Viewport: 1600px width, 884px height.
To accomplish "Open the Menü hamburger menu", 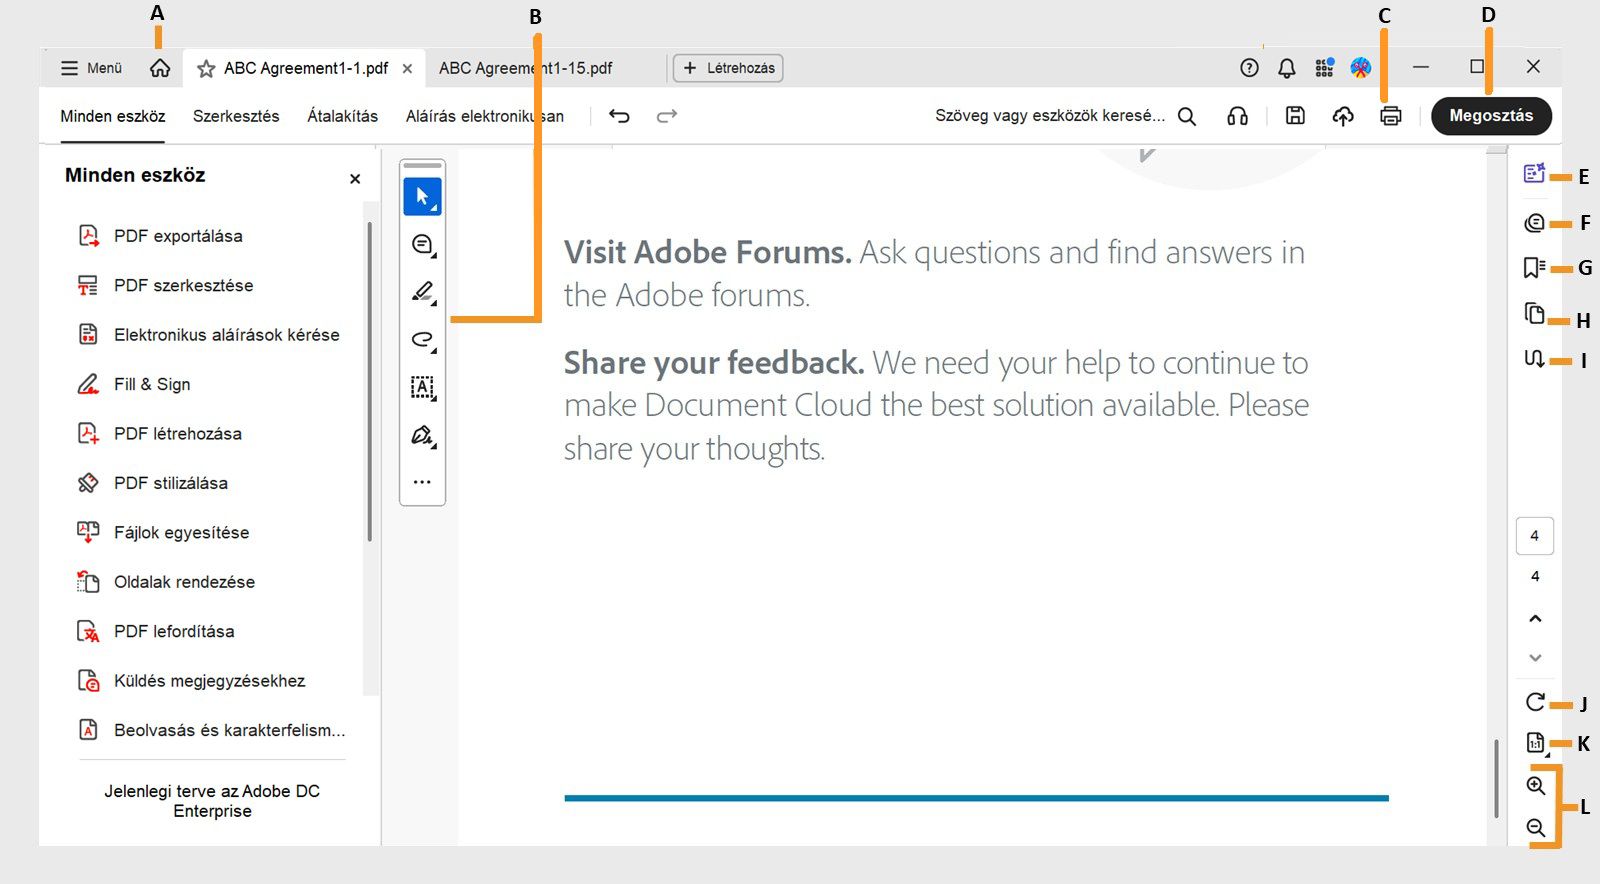I will (91, 68).
